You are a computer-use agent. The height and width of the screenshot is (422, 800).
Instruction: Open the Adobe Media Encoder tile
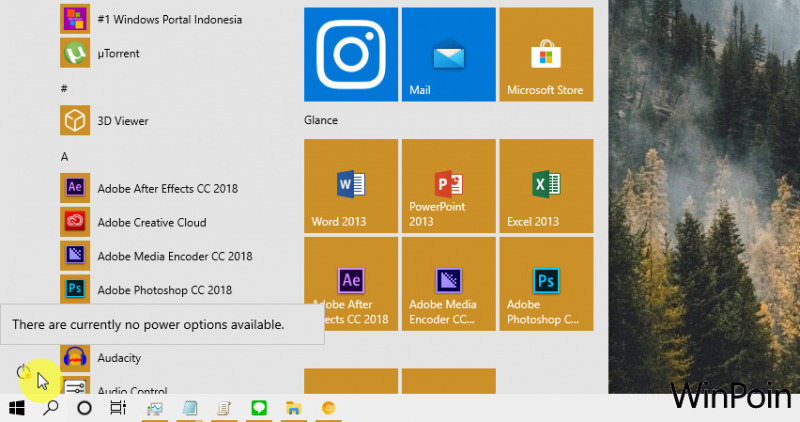tap(449, 284)
